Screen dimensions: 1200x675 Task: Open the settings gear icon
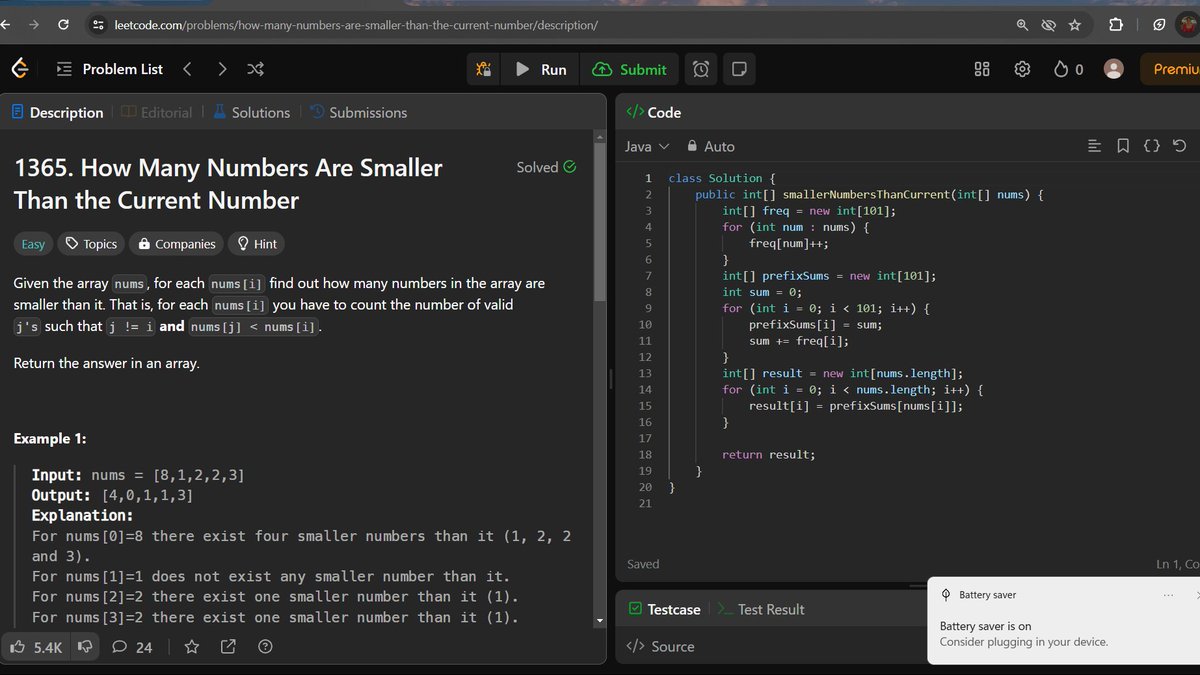tap(1022, 69)
